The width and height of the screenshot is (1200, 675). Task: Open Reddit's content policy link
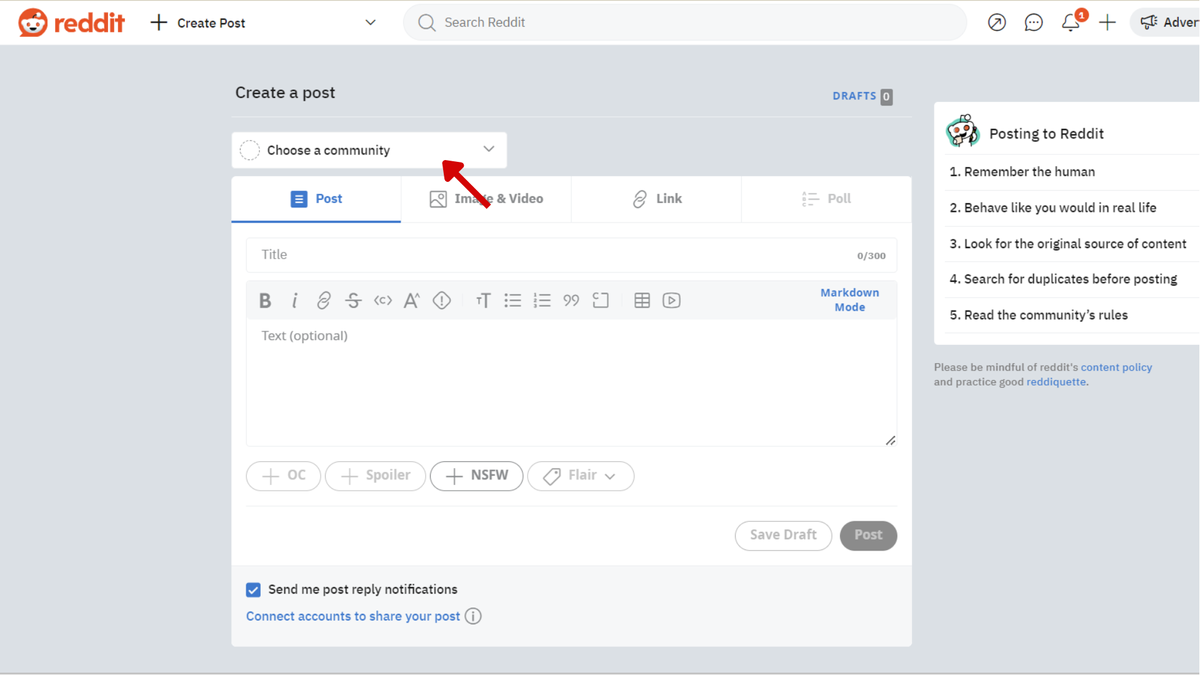tap(1116, 367)
